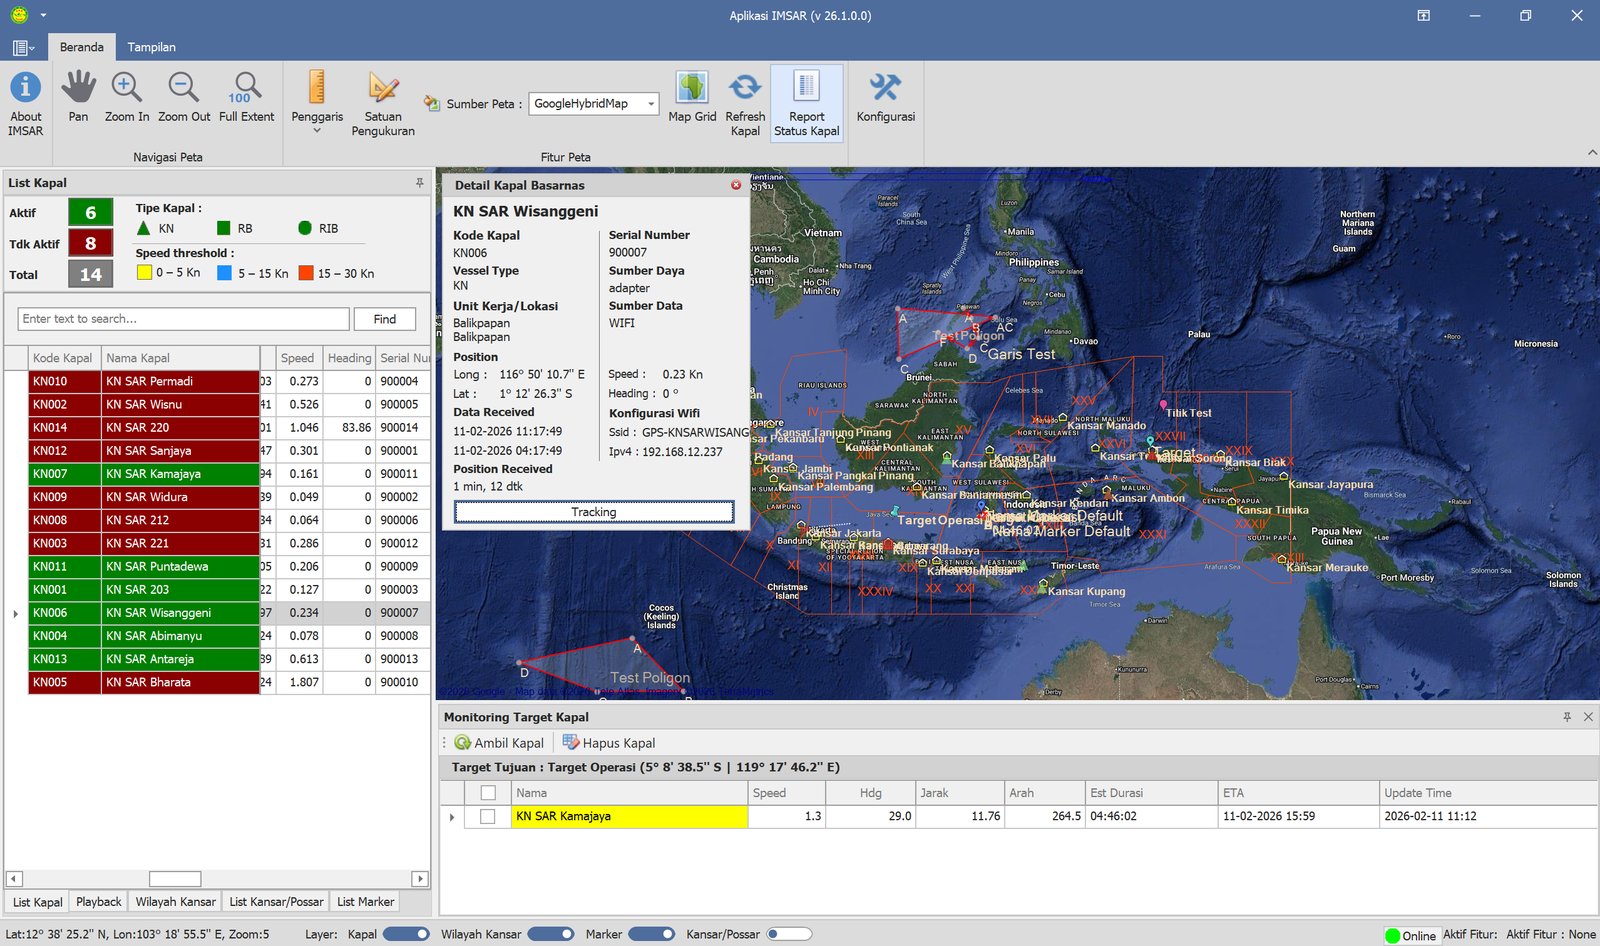
Task: Expand the Penggaris dropdown arrow
Action: [x=317, y=131]
